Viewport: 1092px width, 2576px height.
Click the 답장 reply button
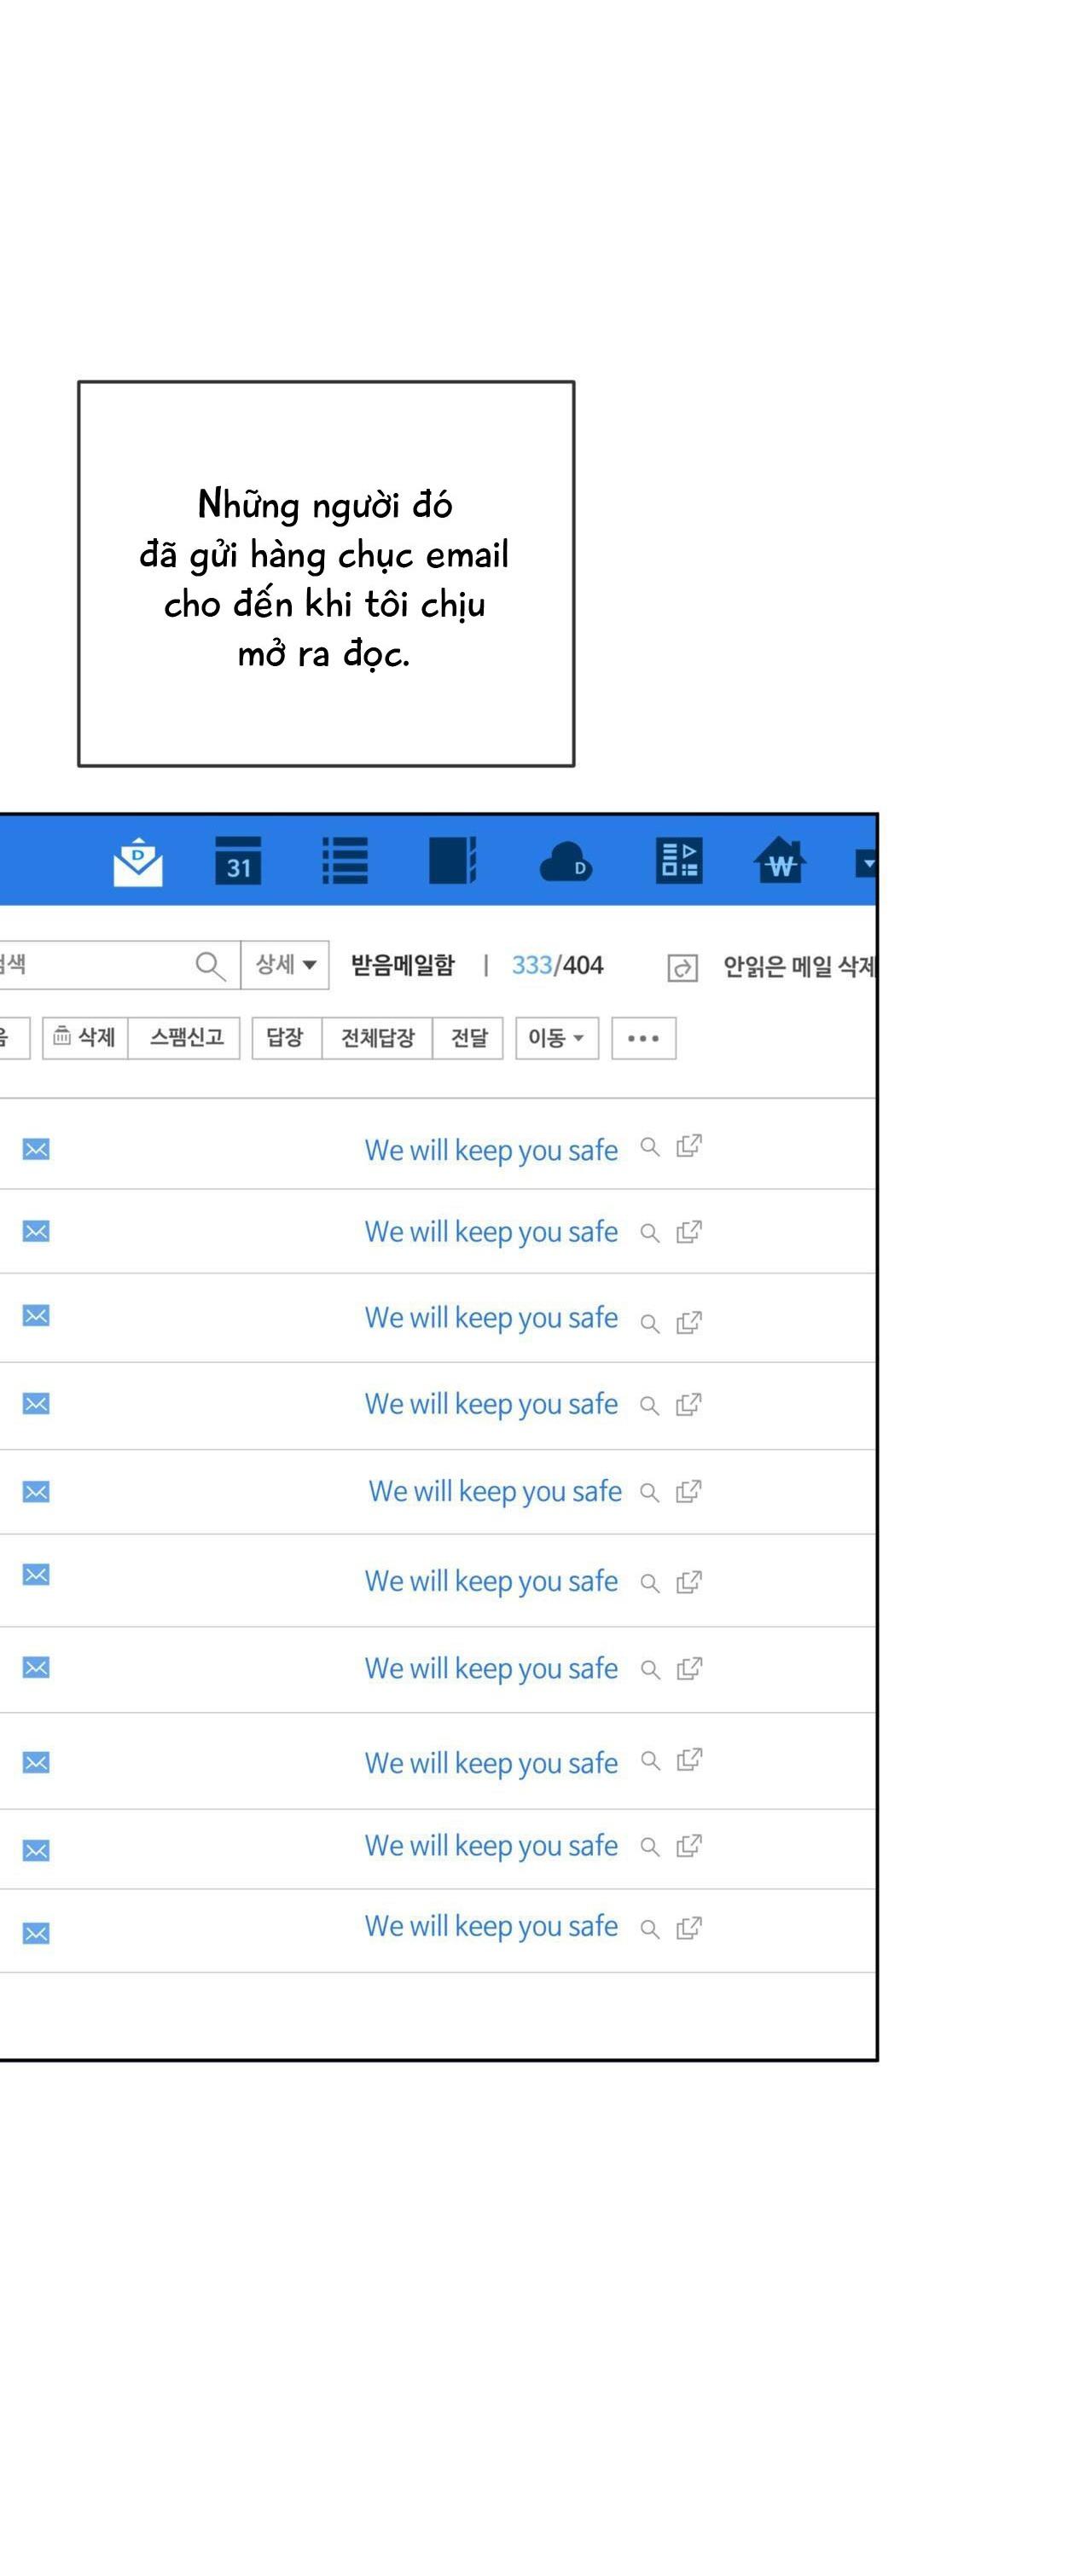[285, 1038]
